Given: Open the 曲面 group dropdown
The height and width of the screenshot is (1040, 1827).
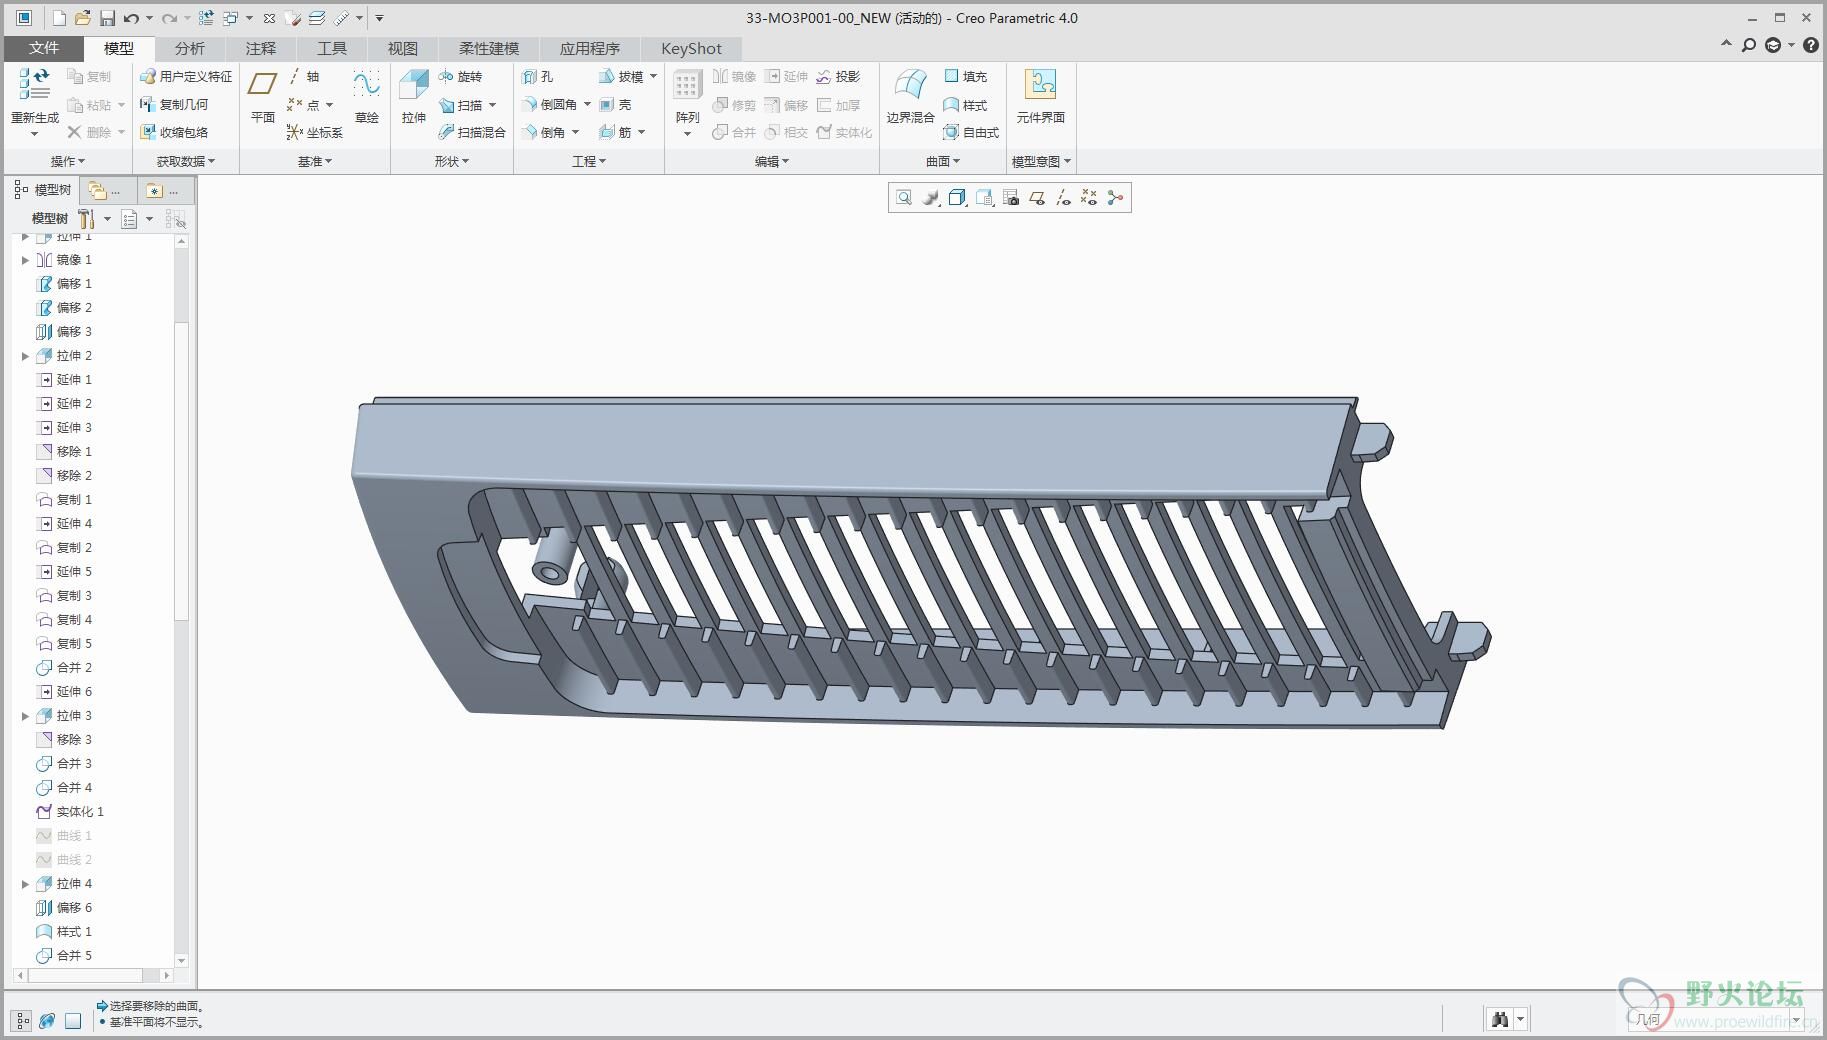Looking at the screenshot, I should point(943,161).
